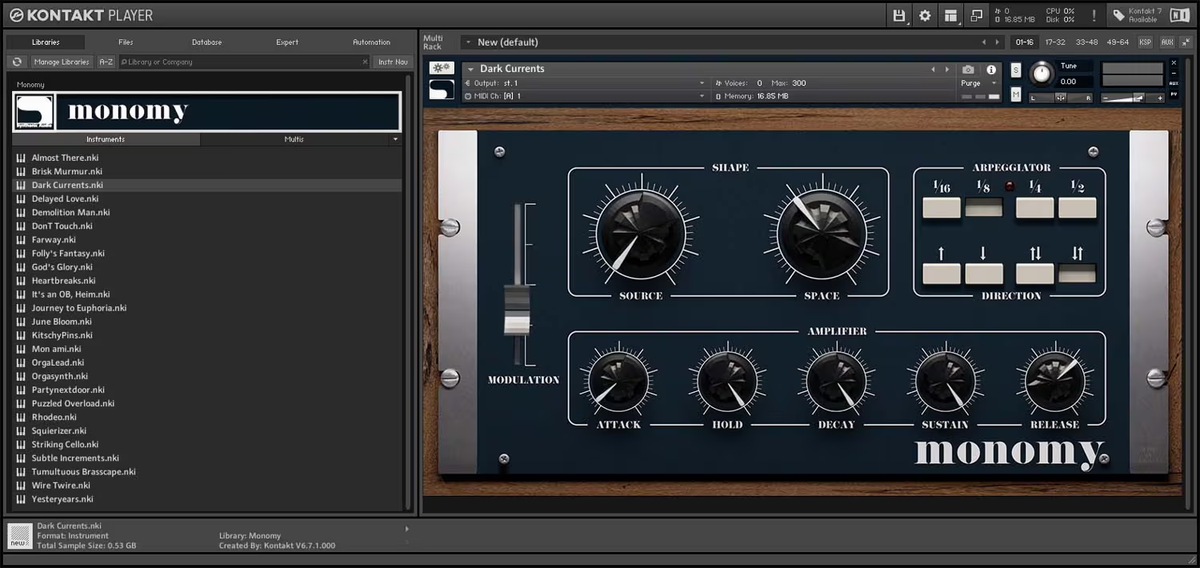Click the Library or Company search field
The width and height of the screenshot is (1200, 568).
[243, 62]
